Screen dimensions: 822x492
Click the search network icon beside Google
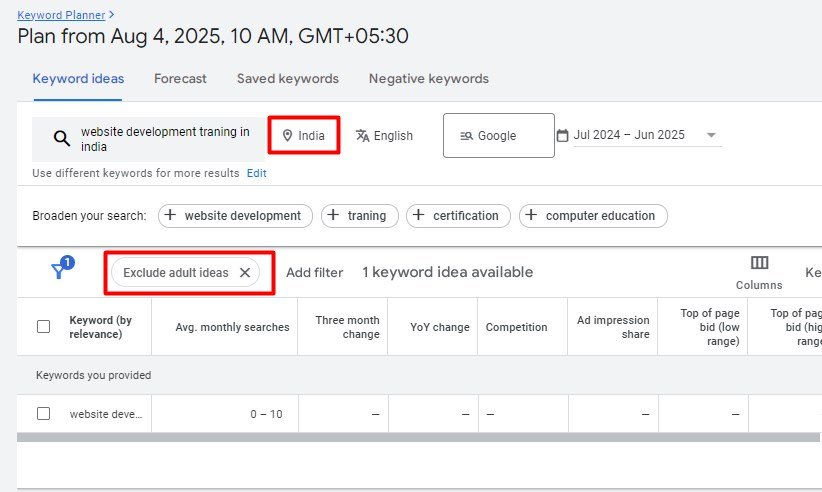[467, 136]
